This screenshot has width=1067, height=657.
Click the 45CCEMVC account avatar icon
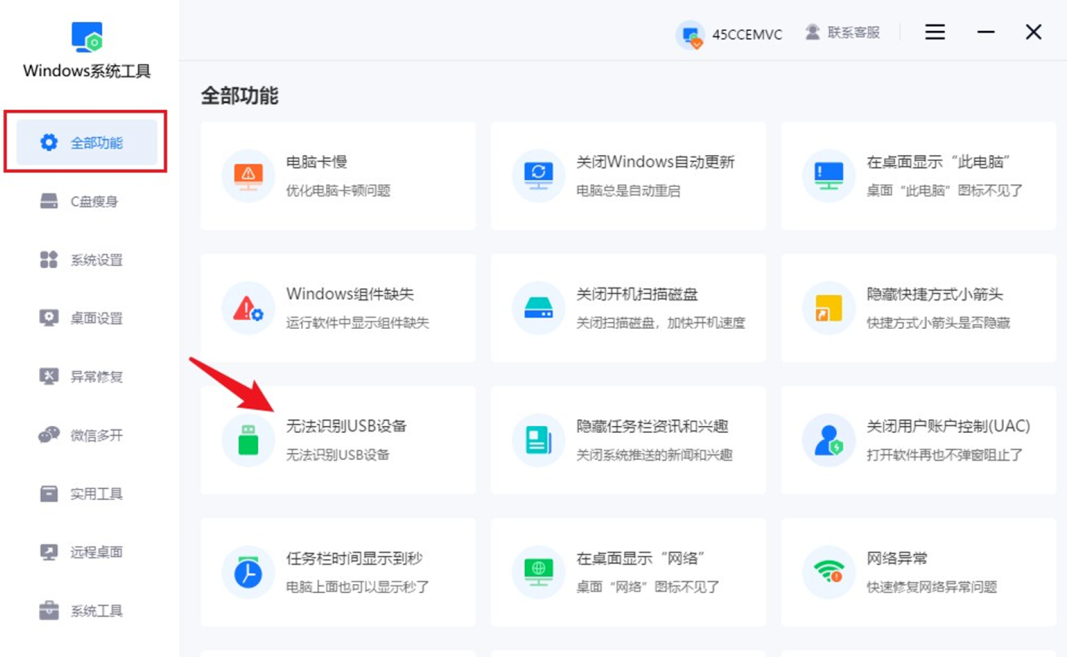(x=691, y=34)
